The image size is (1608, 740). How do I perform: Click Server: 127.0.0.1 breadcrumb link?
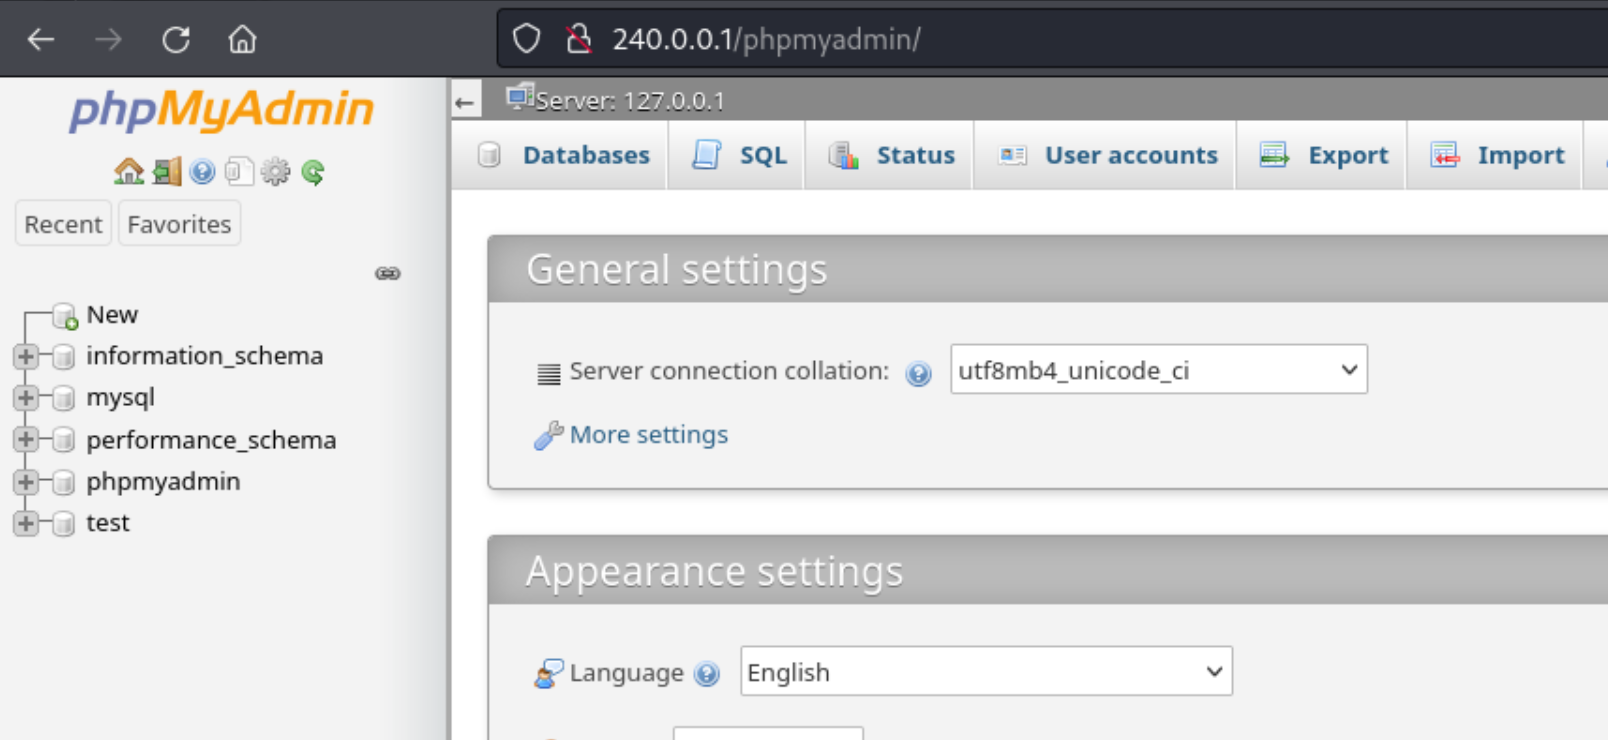click(630, 101)
